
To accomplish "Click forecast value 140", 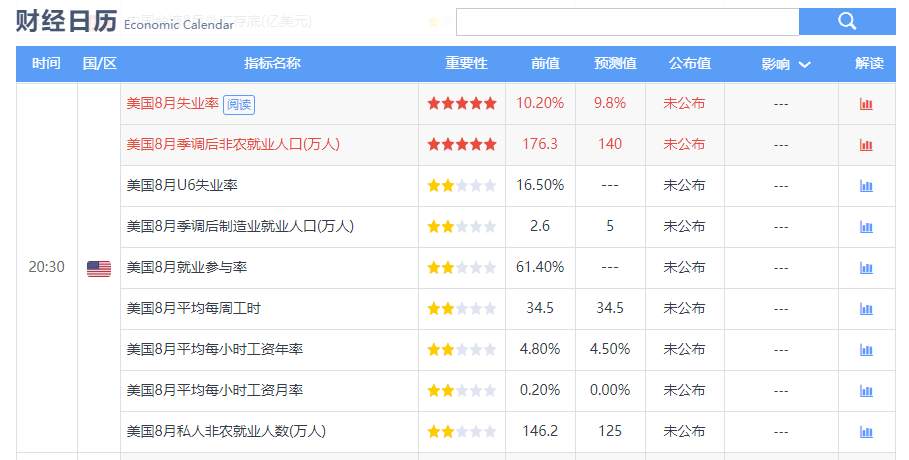I will (610, 144).
